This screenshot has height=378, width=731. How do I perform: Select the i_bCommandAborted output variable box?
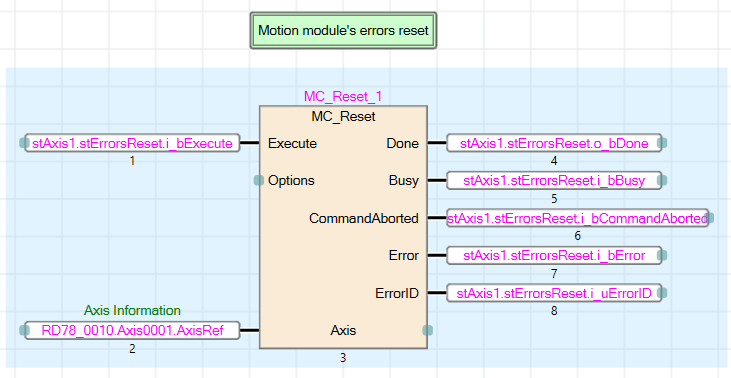click(577, 218)
